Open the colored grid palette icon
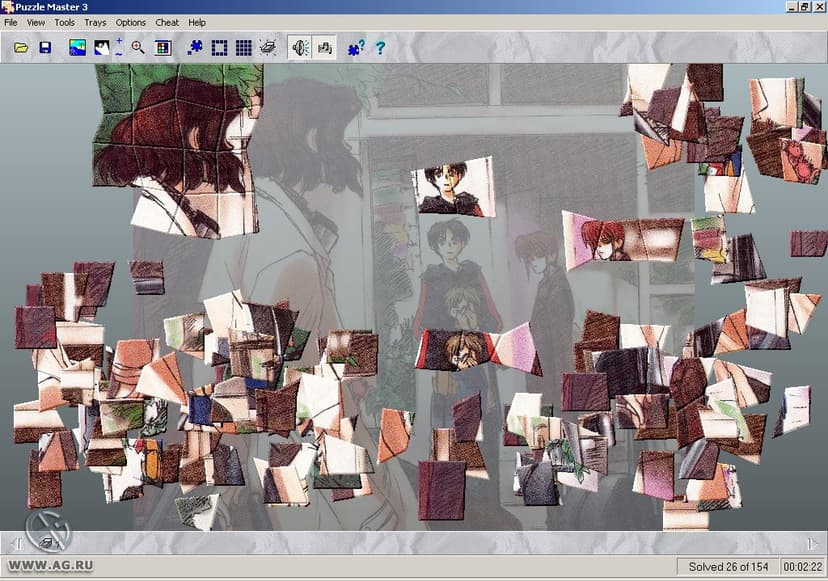The image size is (828, 581). point(163,48)
